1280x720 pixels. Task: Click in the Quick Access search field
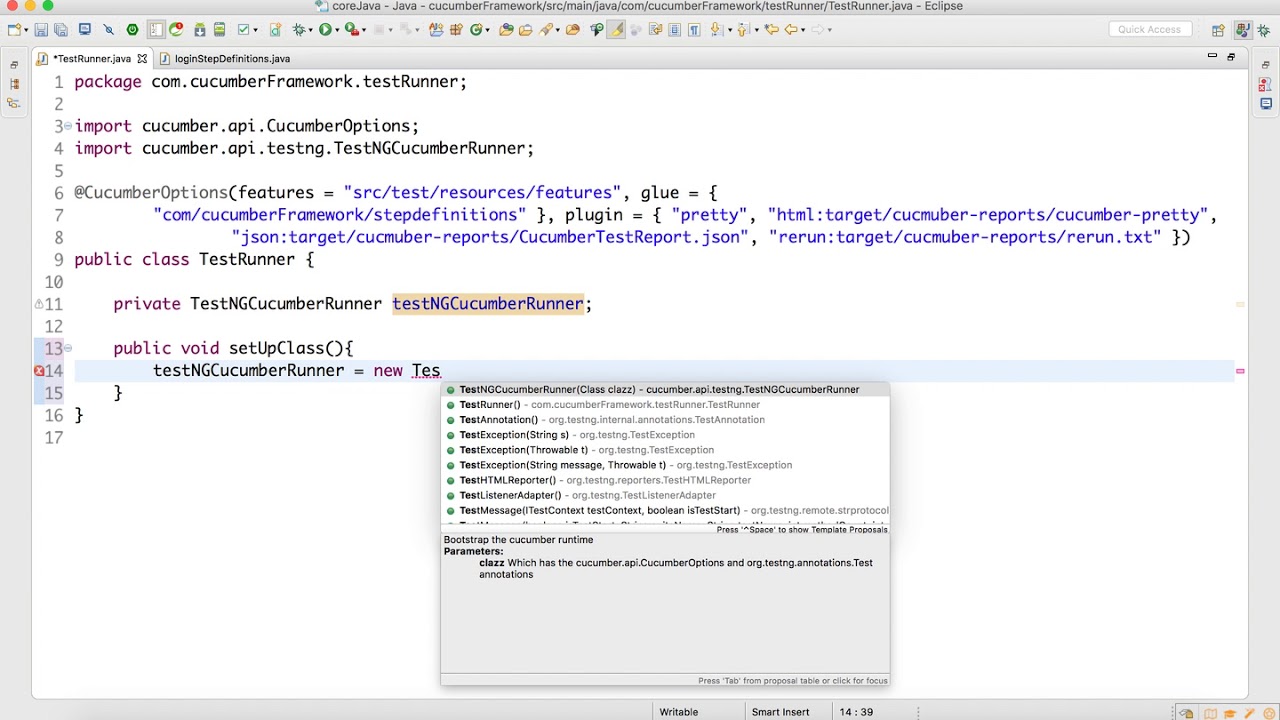[x=1150, y=30]
